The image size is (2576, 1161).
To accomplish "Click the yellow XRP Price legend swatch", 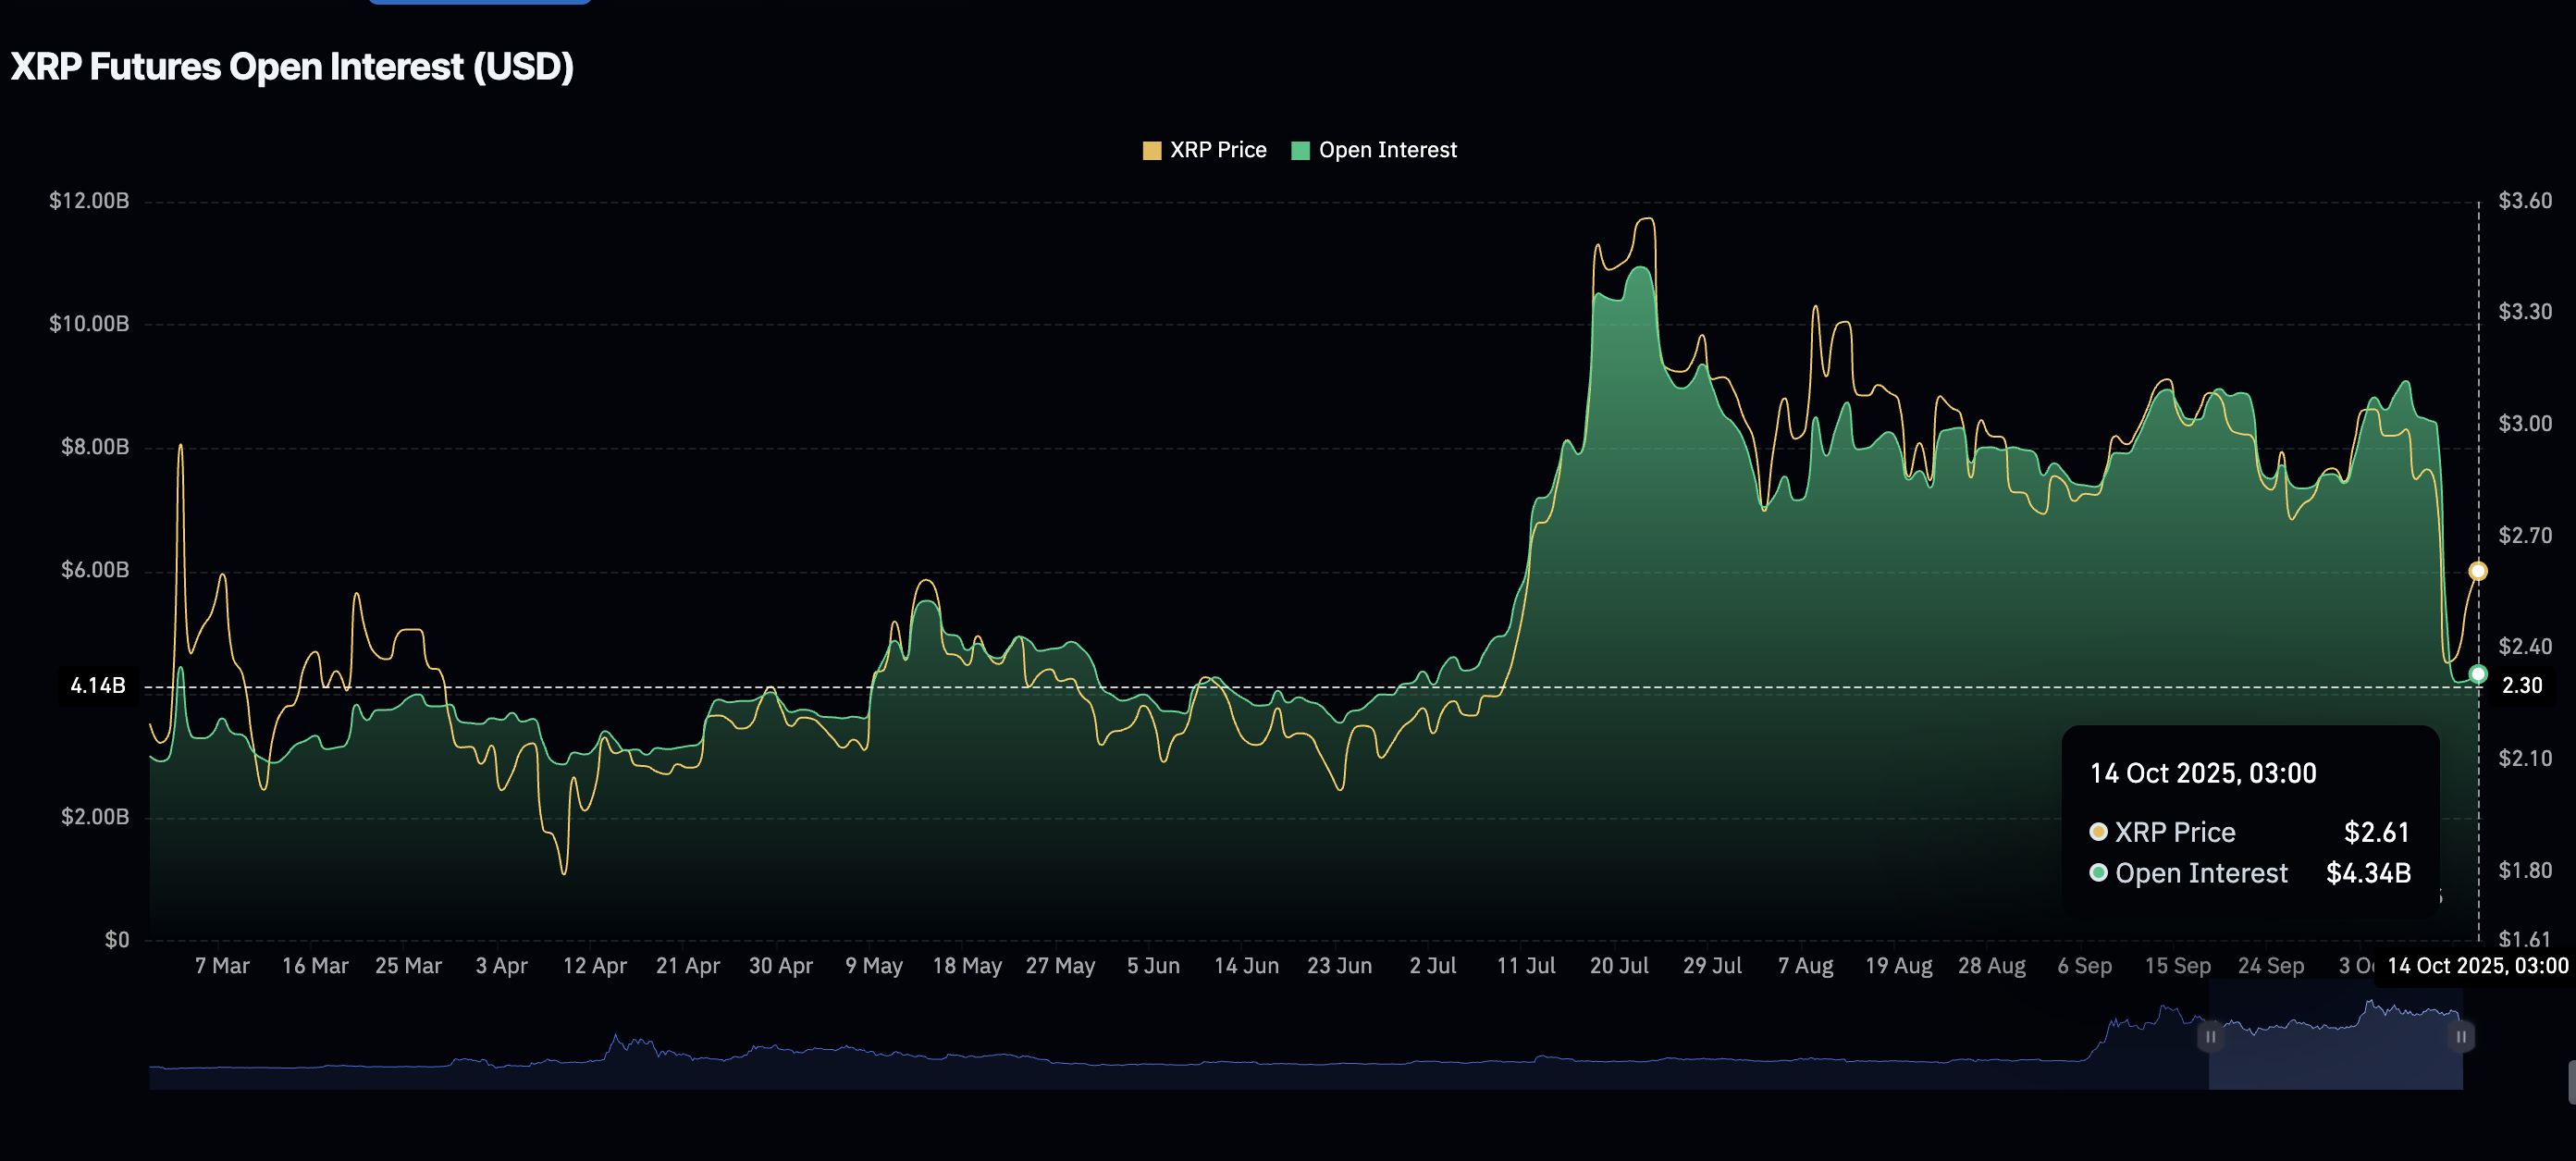I will pyautogui.click(x=1152, y=151).
